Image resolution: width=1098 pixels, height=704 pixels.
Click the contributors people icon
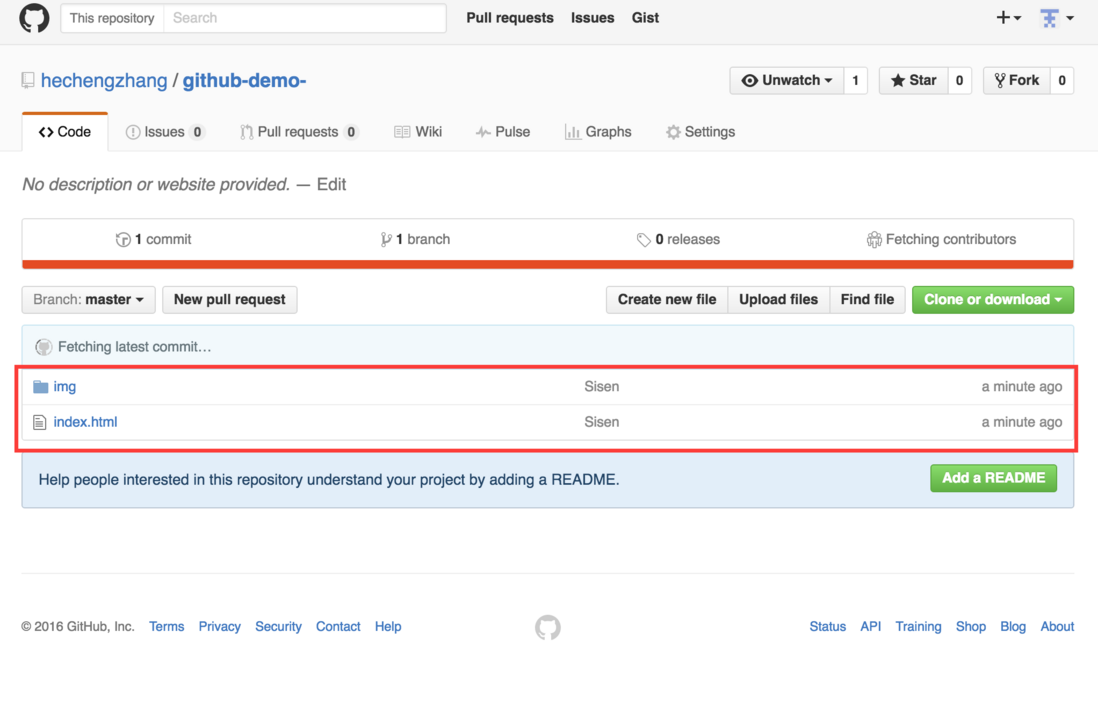tap(874, 240)
